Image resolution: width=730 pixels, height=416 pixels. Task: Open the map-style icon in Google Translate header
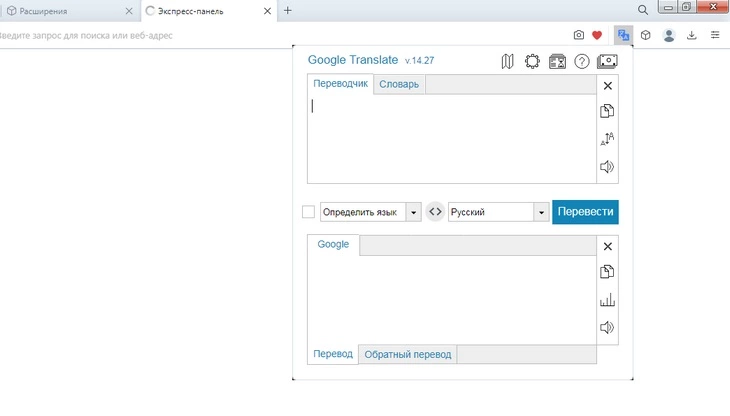click(x=507, y=61)
